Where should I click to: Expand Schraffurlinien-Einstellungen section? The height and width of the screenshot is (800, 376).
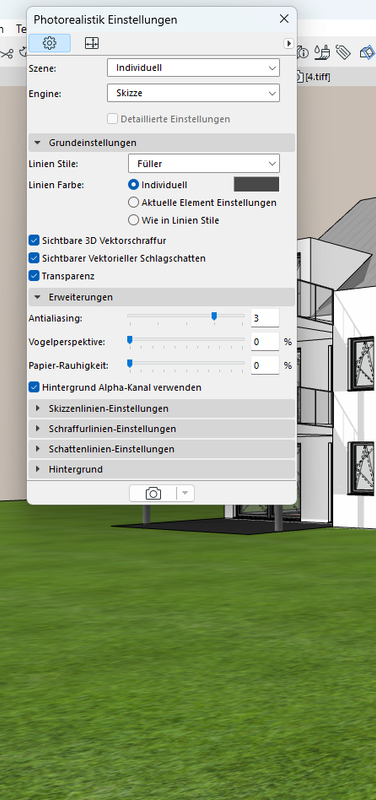pos(162,429)
